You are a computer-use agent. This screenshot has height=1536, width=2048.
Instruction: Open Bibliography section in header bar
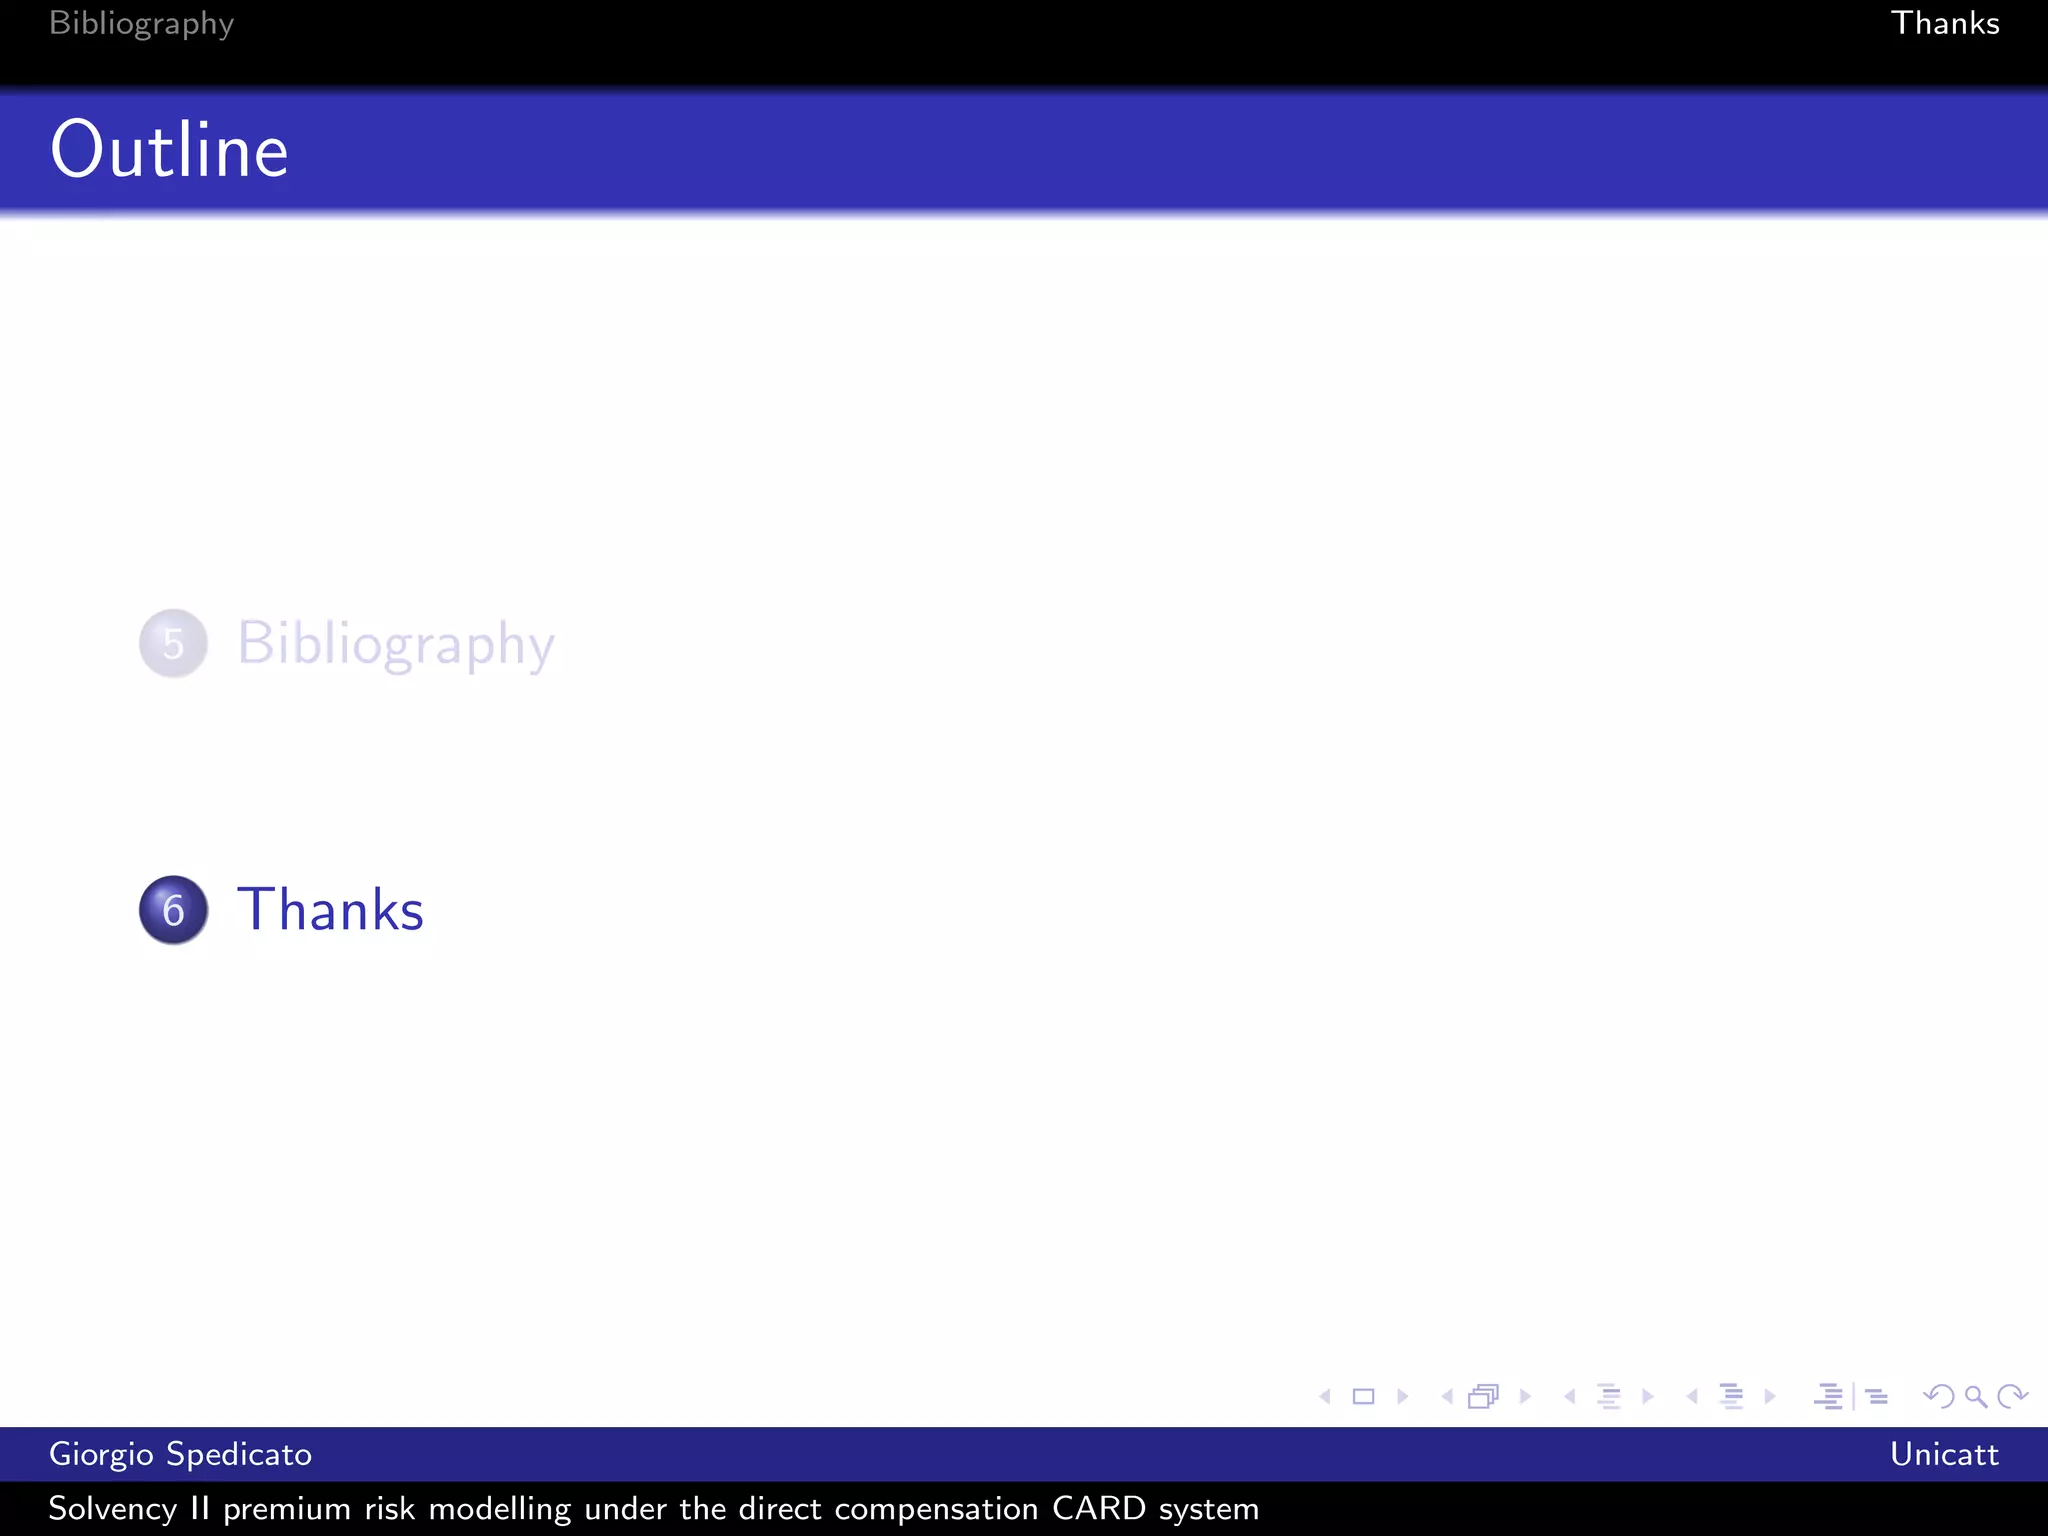pos(141,23)
